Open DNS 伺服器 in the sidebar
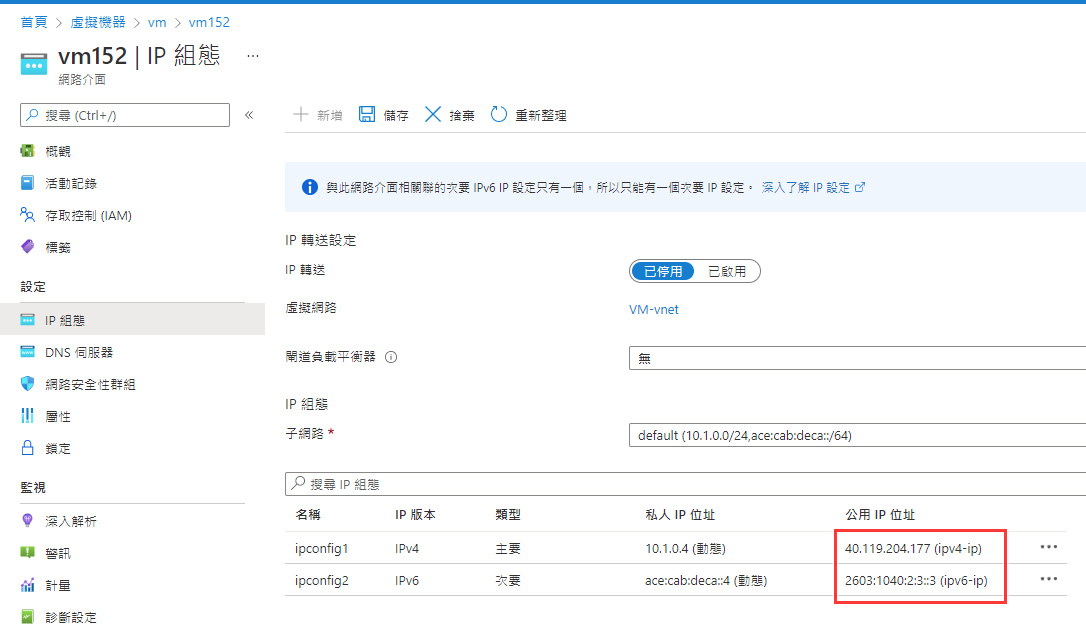 tap(79, 352)
